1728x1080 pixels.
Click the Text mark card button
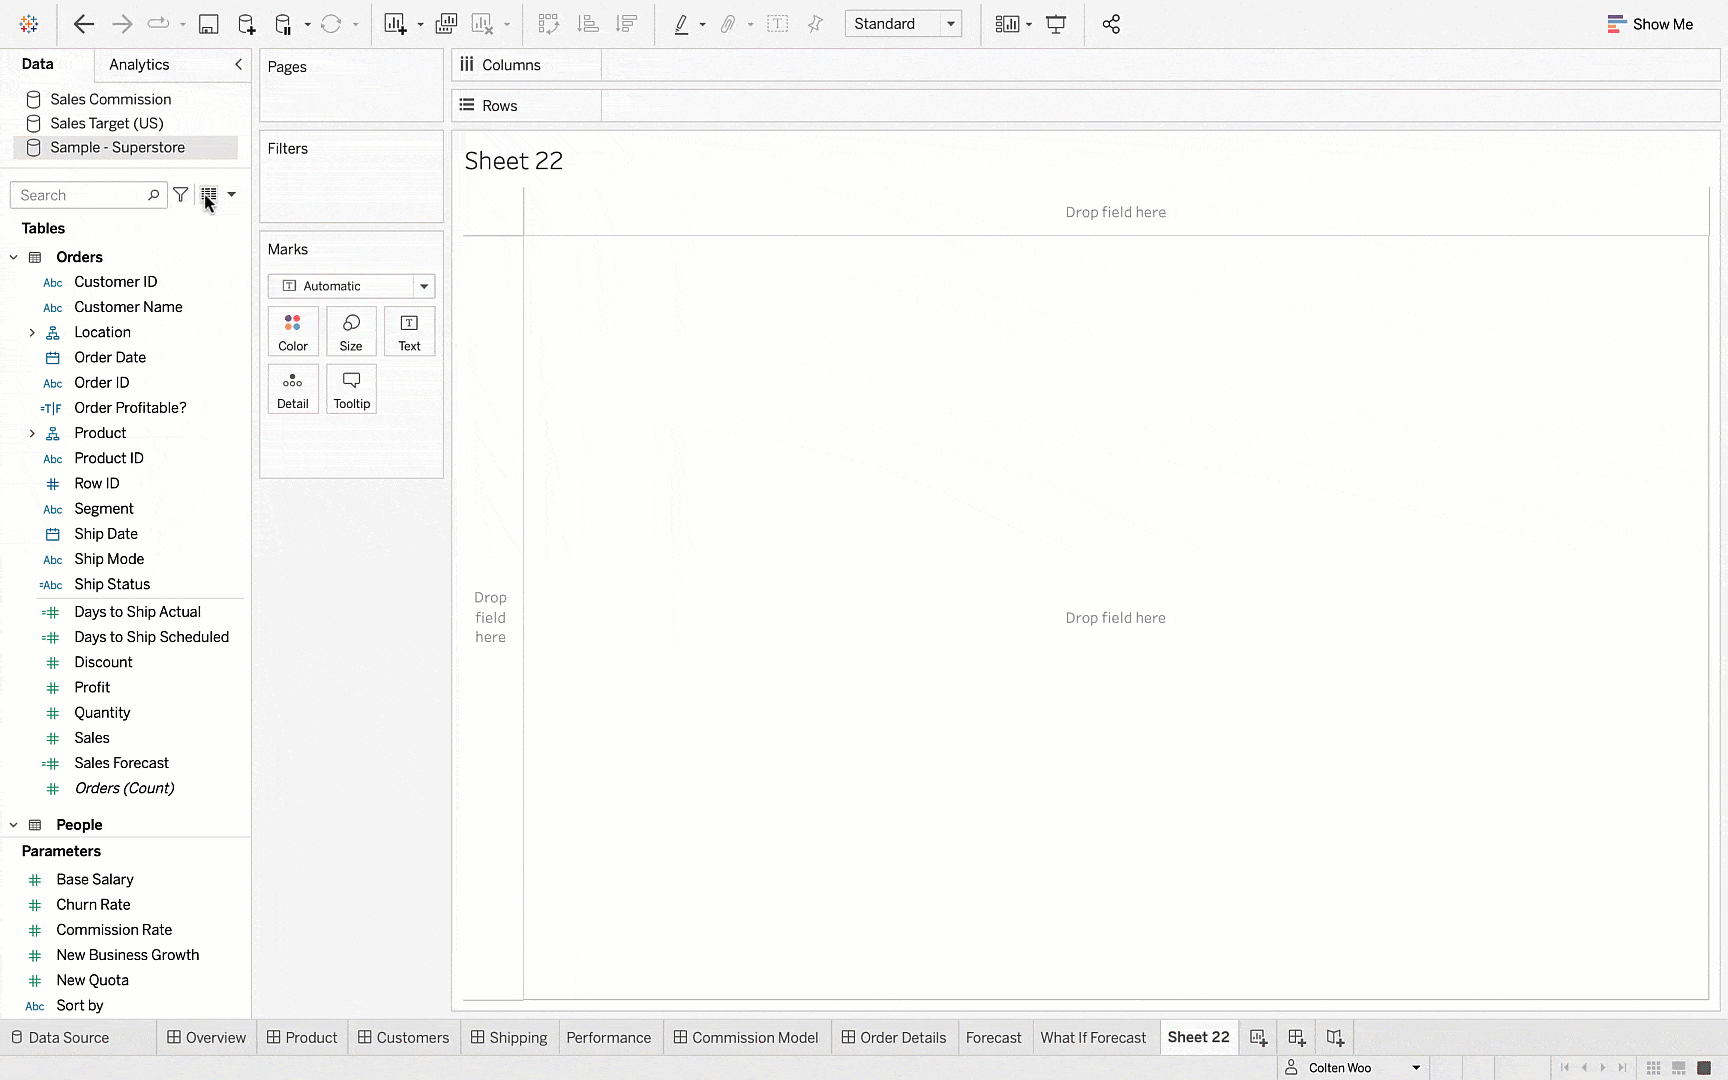[x=409, y=331]
